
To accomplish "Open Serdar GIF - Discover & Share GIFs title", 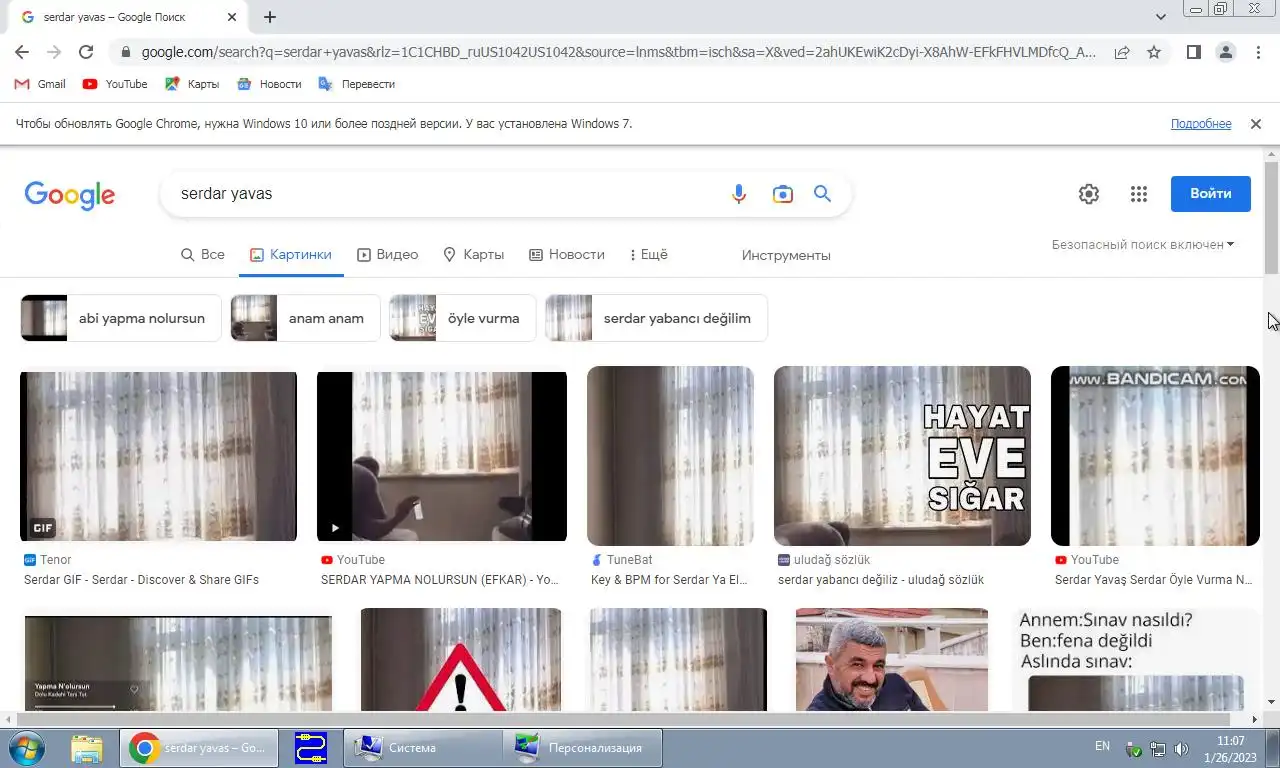I will [141, 580].
